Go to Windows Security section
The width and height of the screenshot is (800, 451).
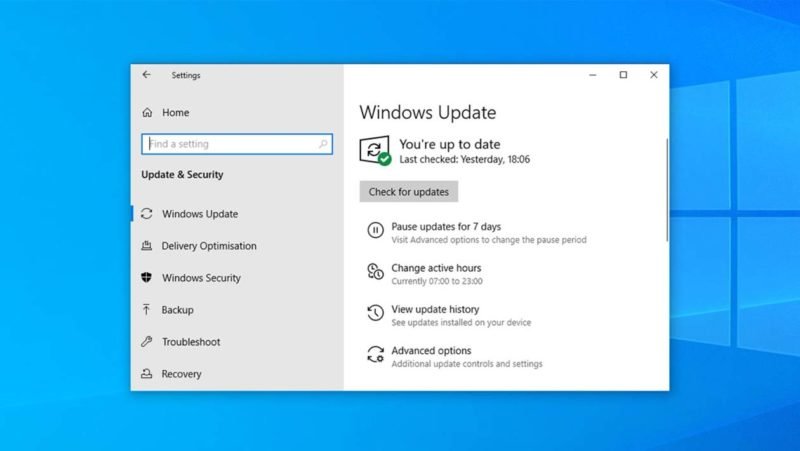coord(201,278)
